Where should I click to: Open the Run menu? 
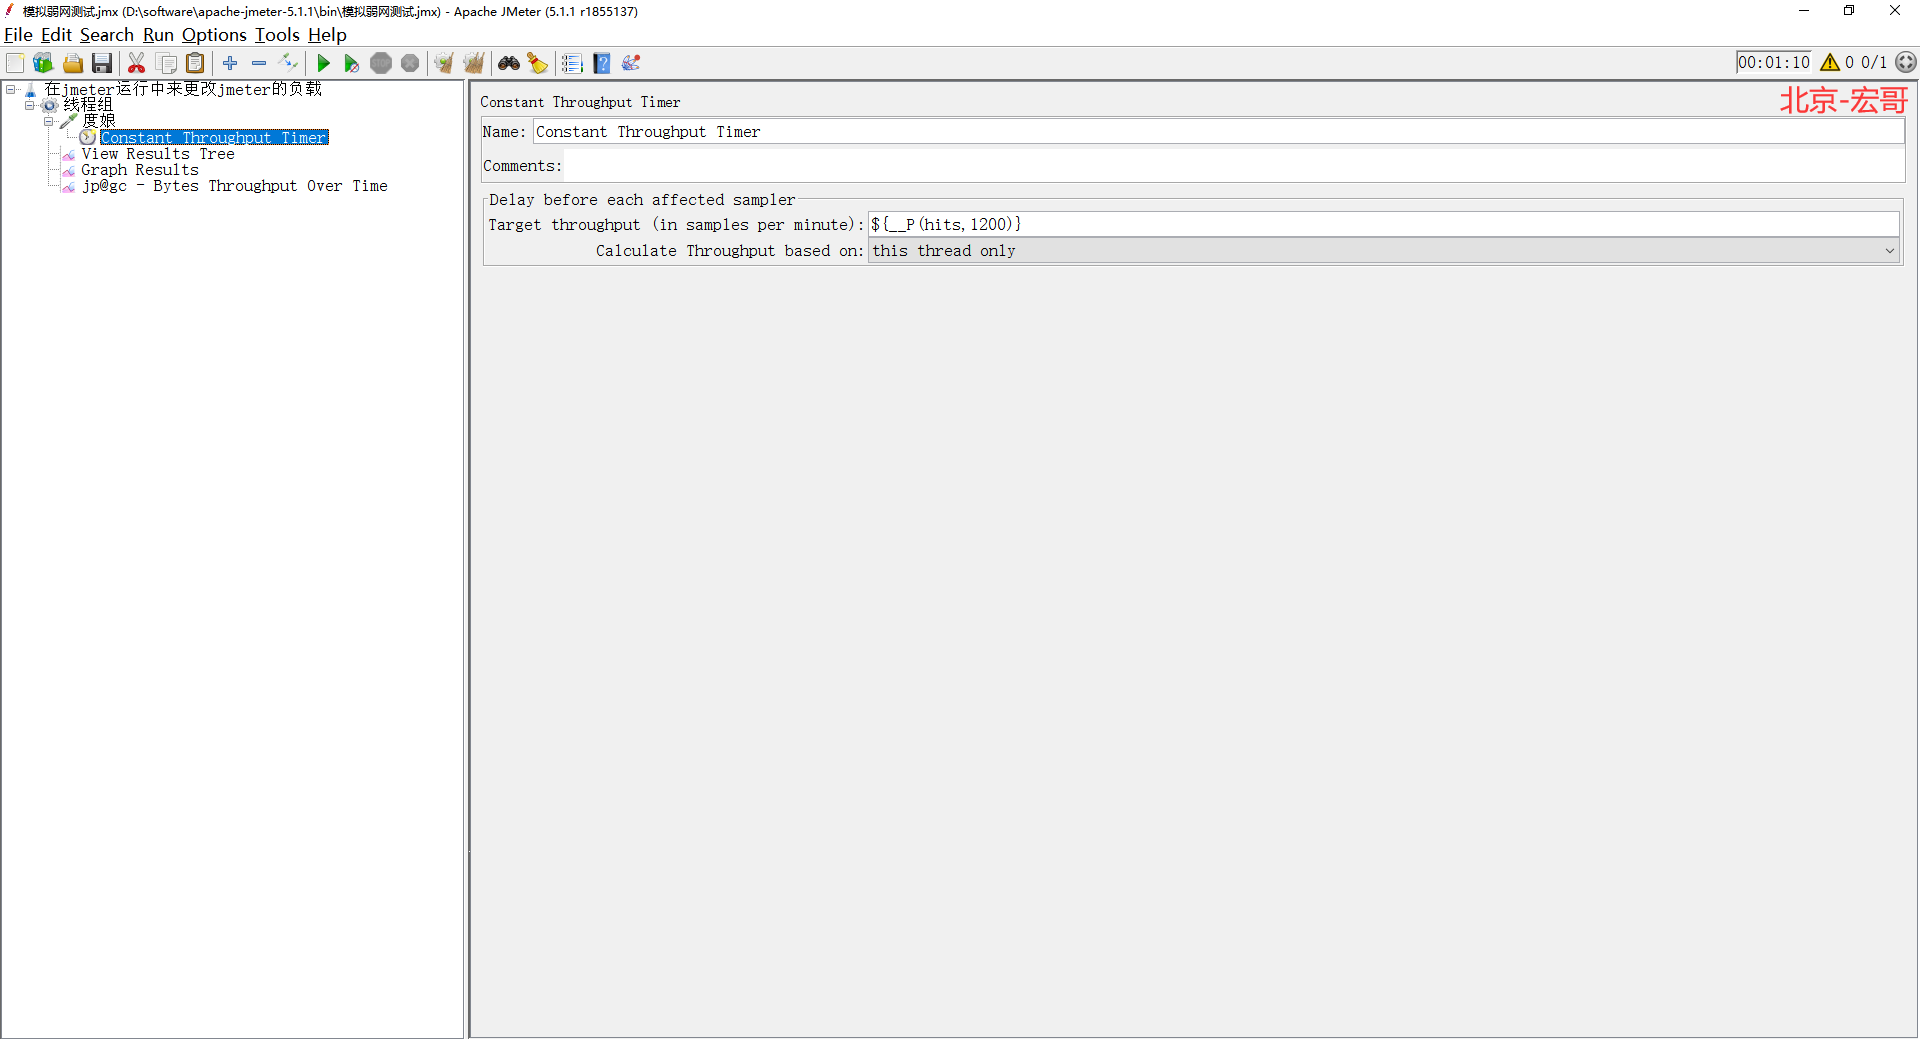(x=158, y=35)
